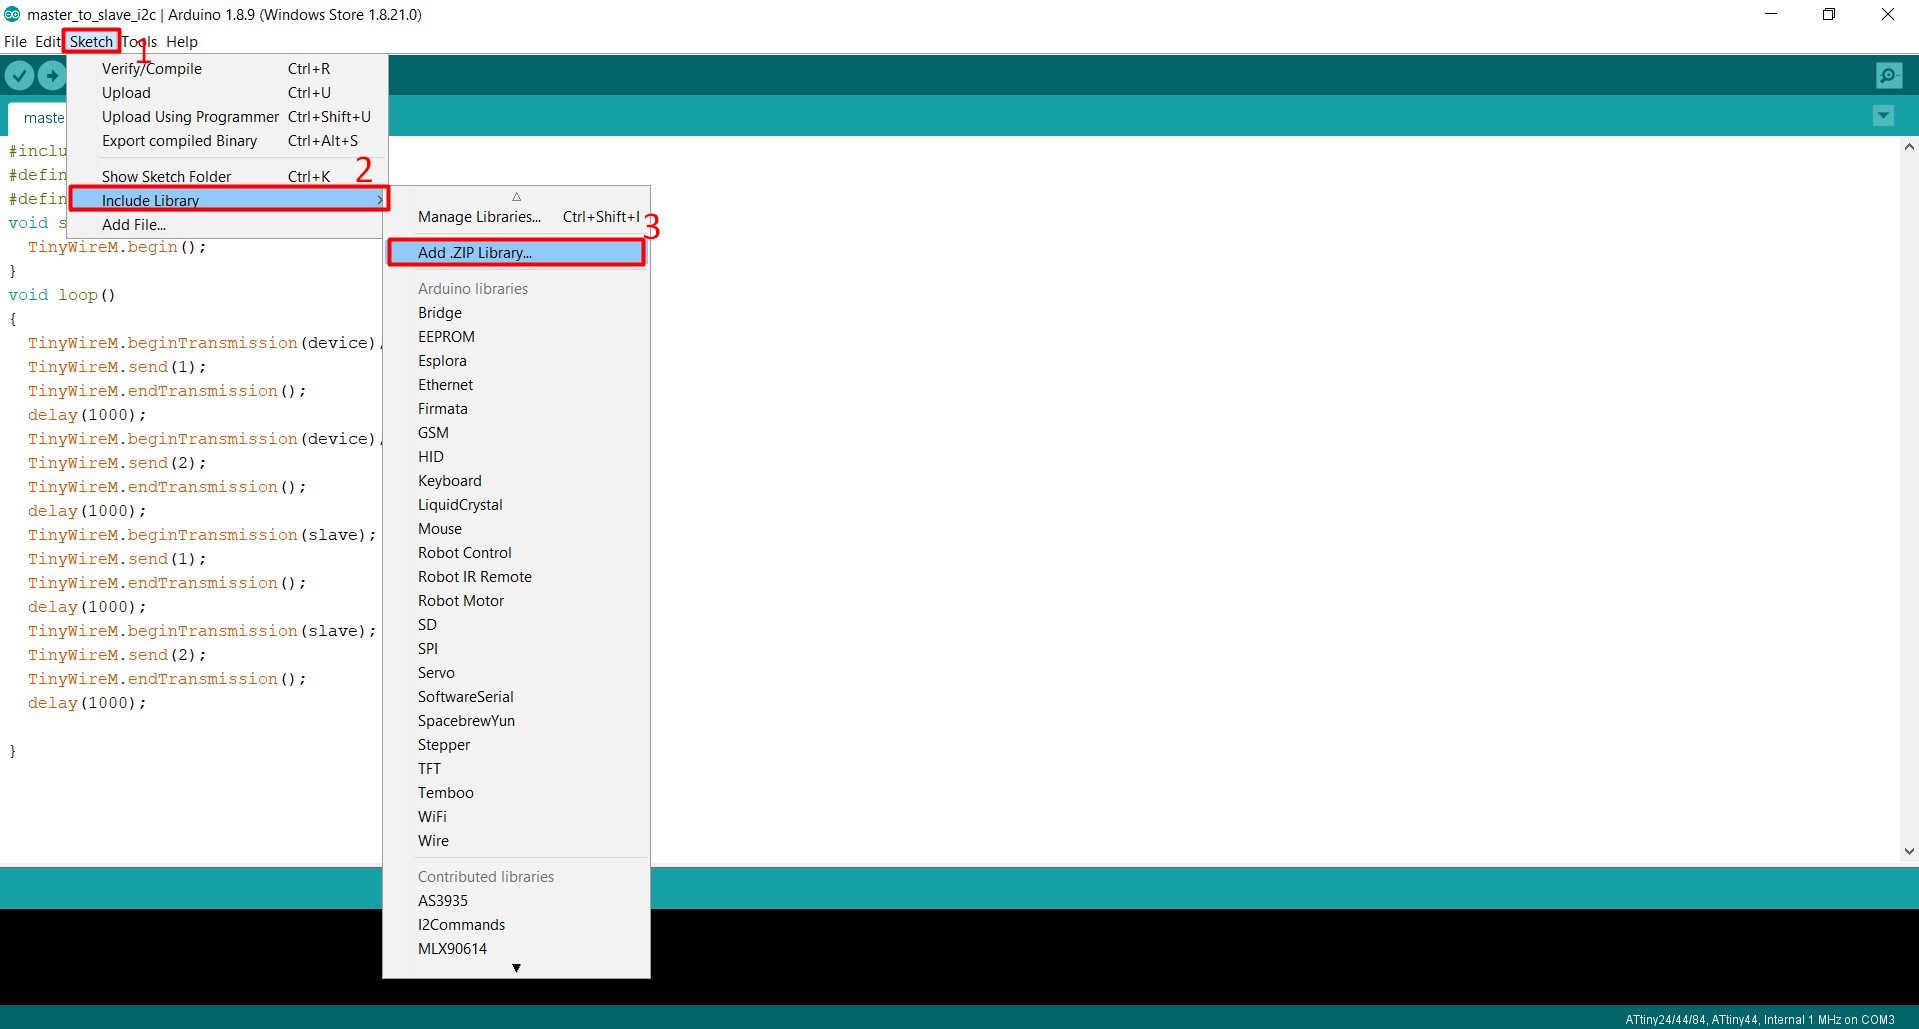
Task: Include the Ethernet library
Action: (516, 385)
